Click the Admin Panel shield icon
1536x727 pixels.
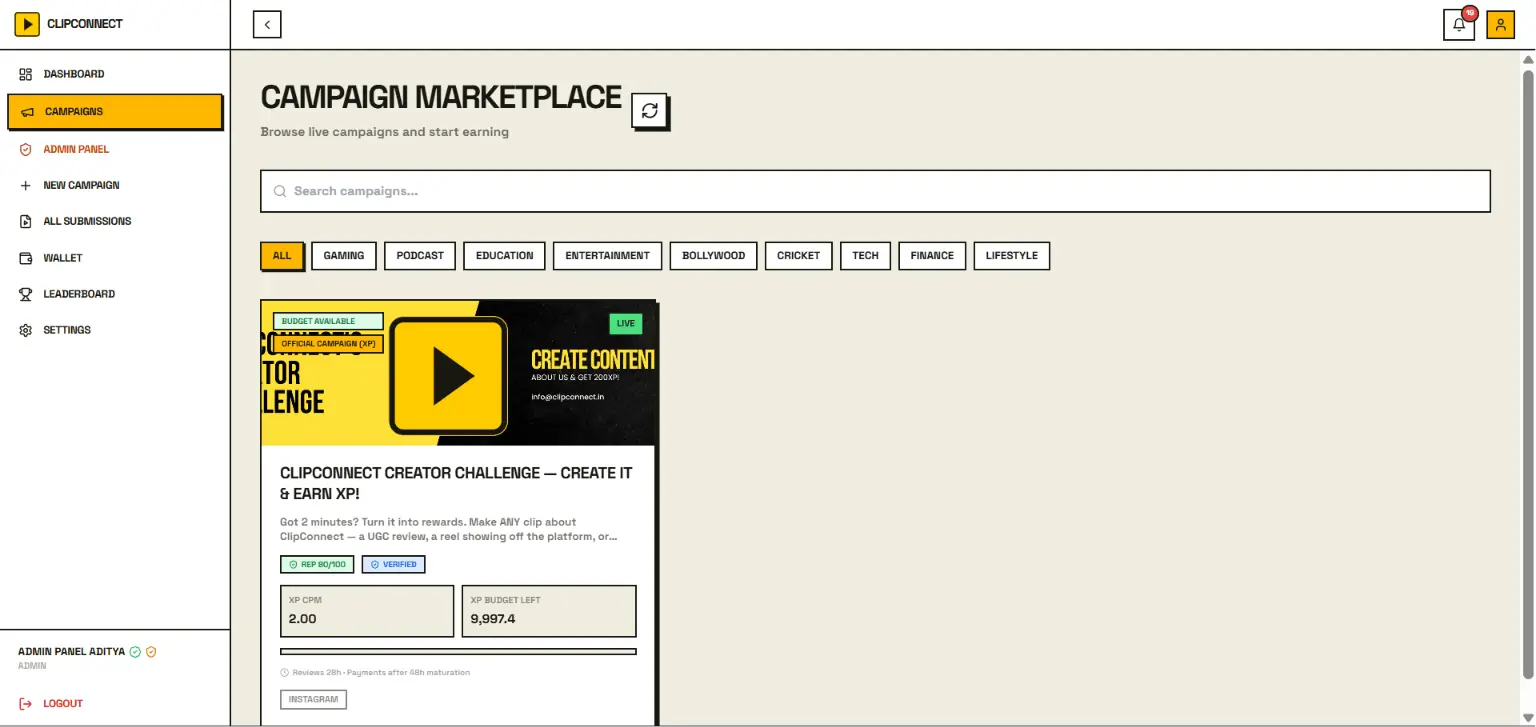click(26, 149)
